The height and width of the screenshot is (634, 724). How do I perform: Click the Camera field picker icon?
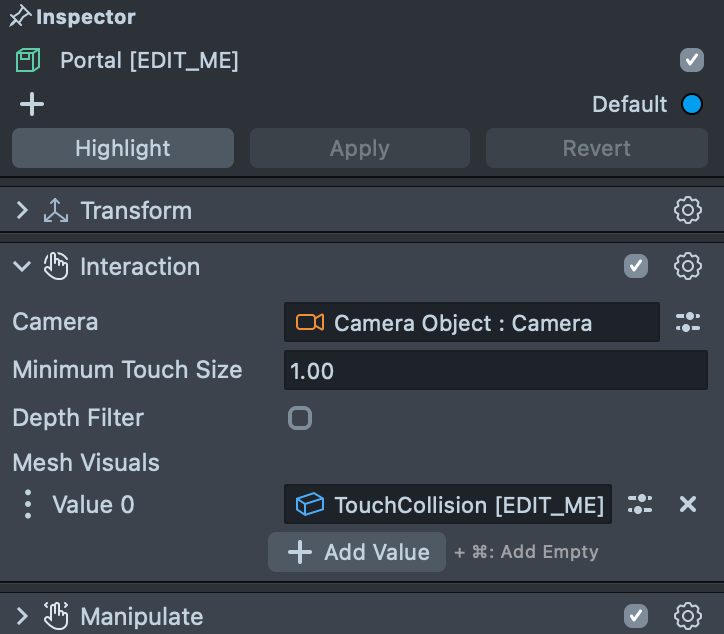pyautogui.click(x=687, y=322)
